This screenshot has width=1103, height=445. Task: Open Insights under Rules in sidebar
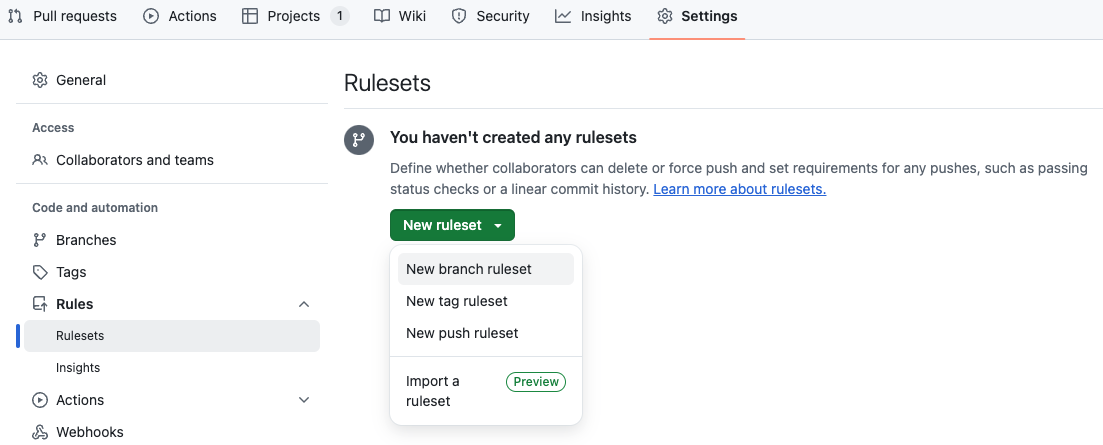pos(78,368)
